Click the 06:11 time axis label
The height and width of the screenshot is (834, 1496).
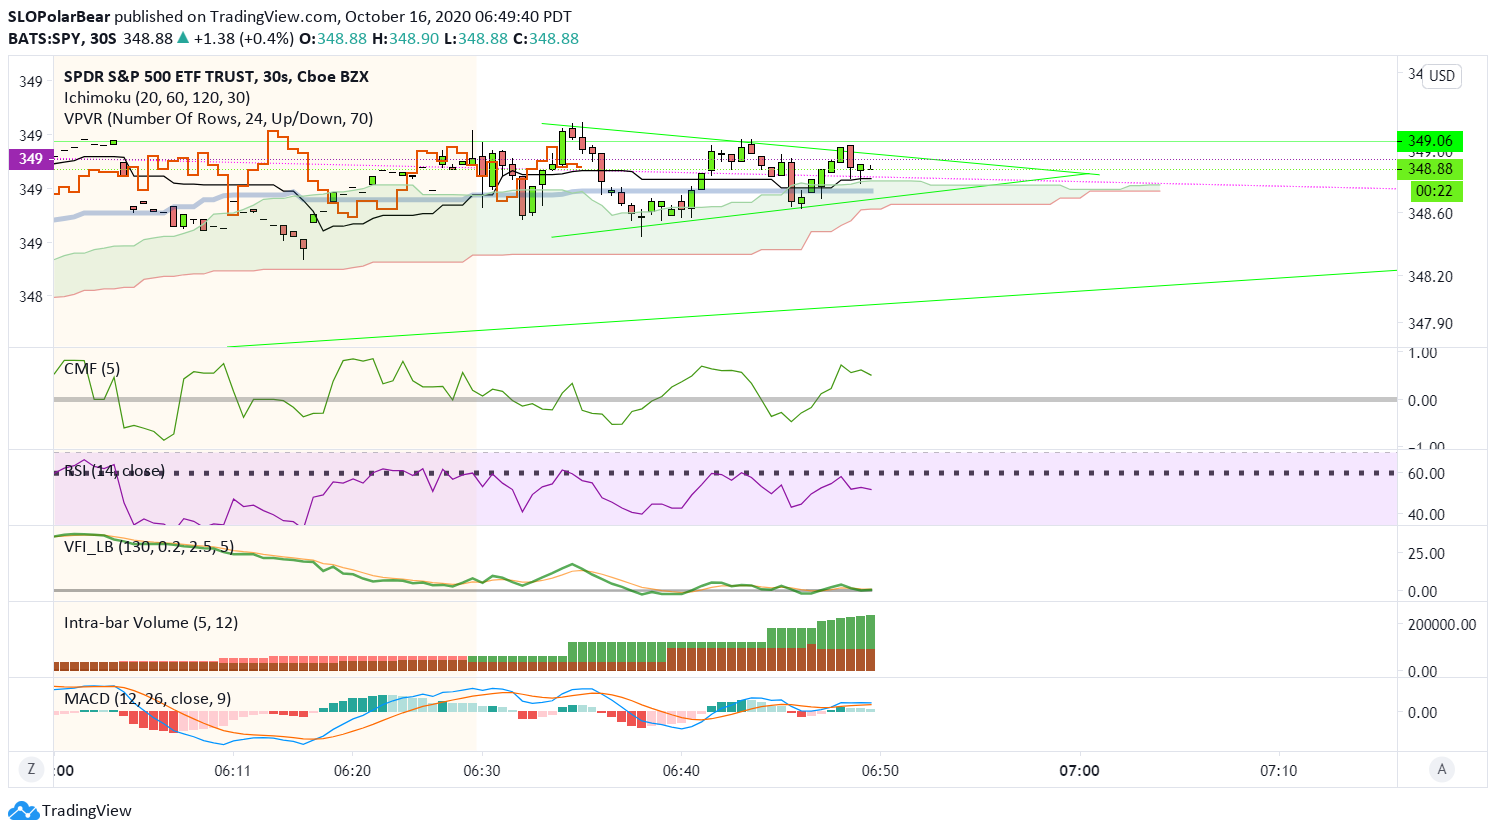click(232, 770)
